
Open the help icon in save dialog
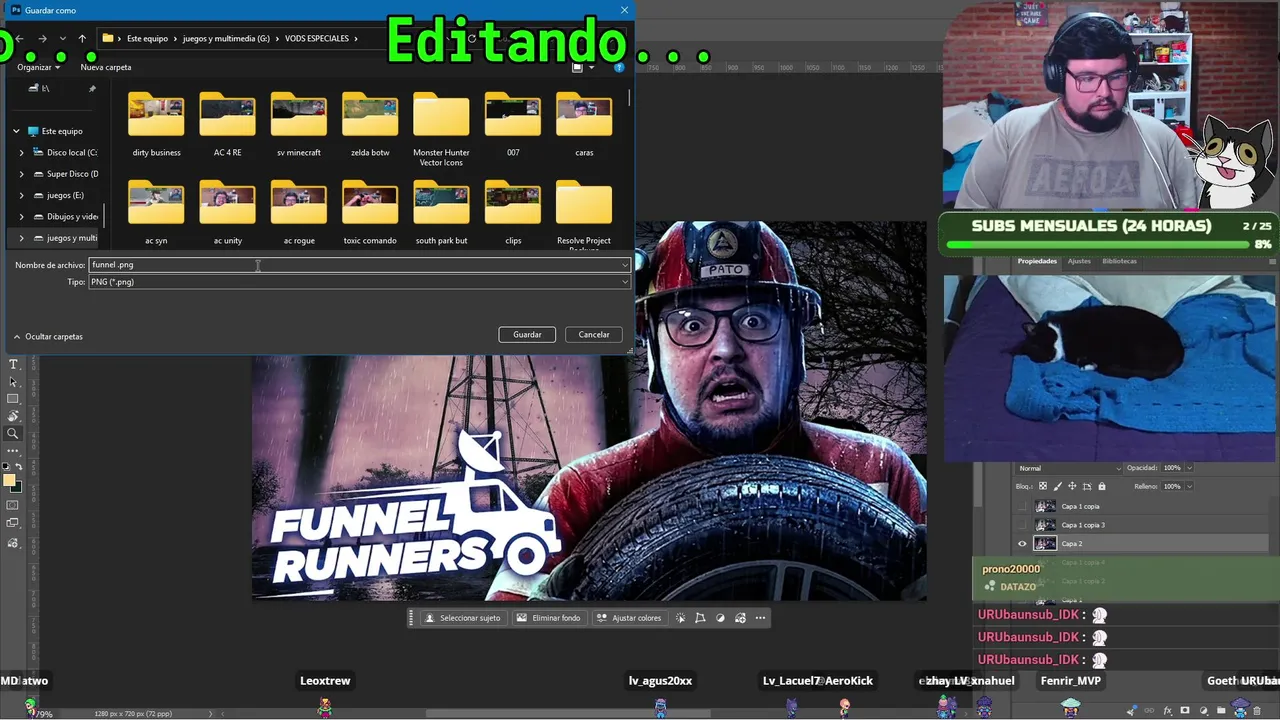pyautogui.click(x=619, y=67)
